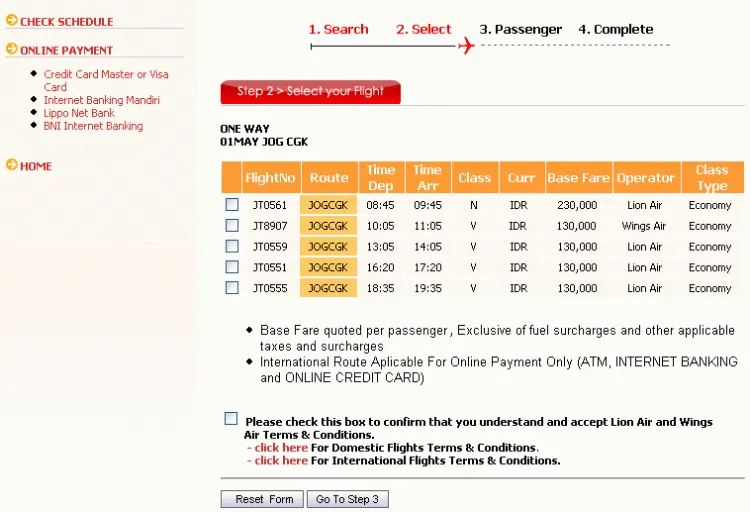This screenshot has width=750, height=512.
Task: Click the Online Payment arrow icon
Action: pyautogui.click(x=11, y=49)
